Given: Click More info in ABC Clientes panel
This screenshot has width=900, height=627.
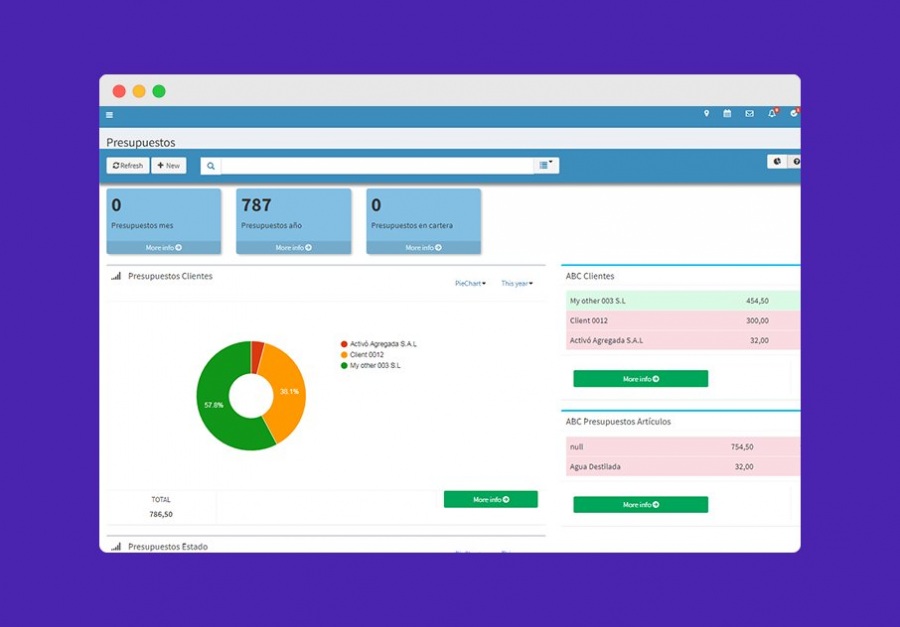Looking at the screenshot, I should 641,379.
